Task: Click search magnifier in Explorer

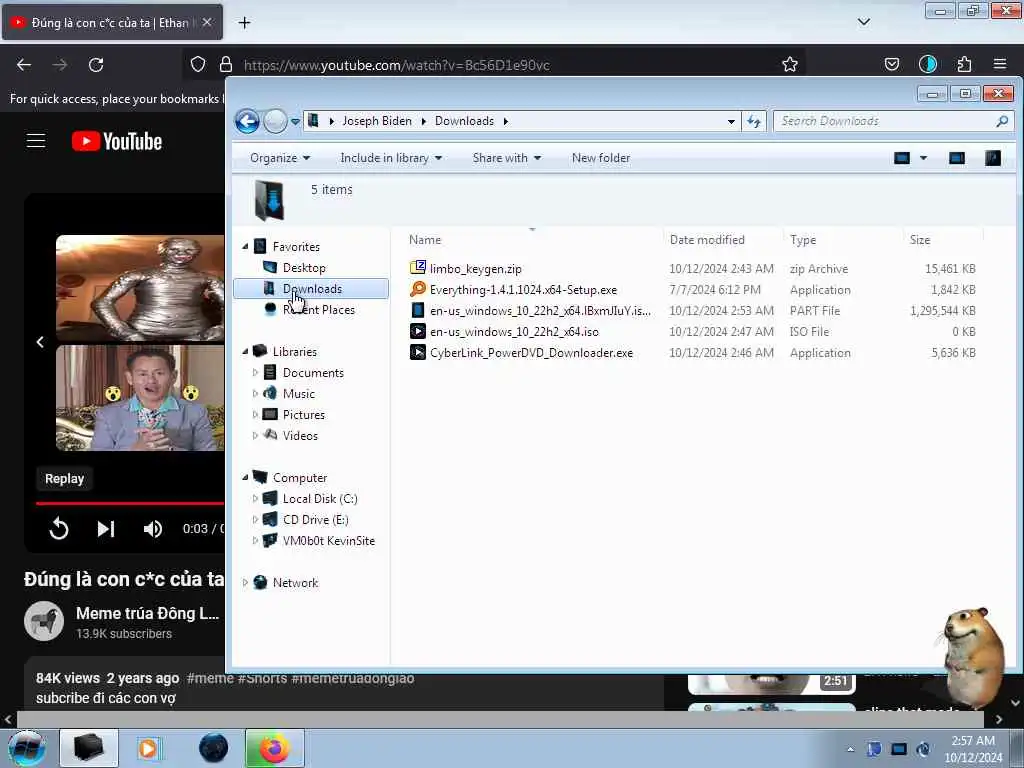Action: (x=1002, y=121)
